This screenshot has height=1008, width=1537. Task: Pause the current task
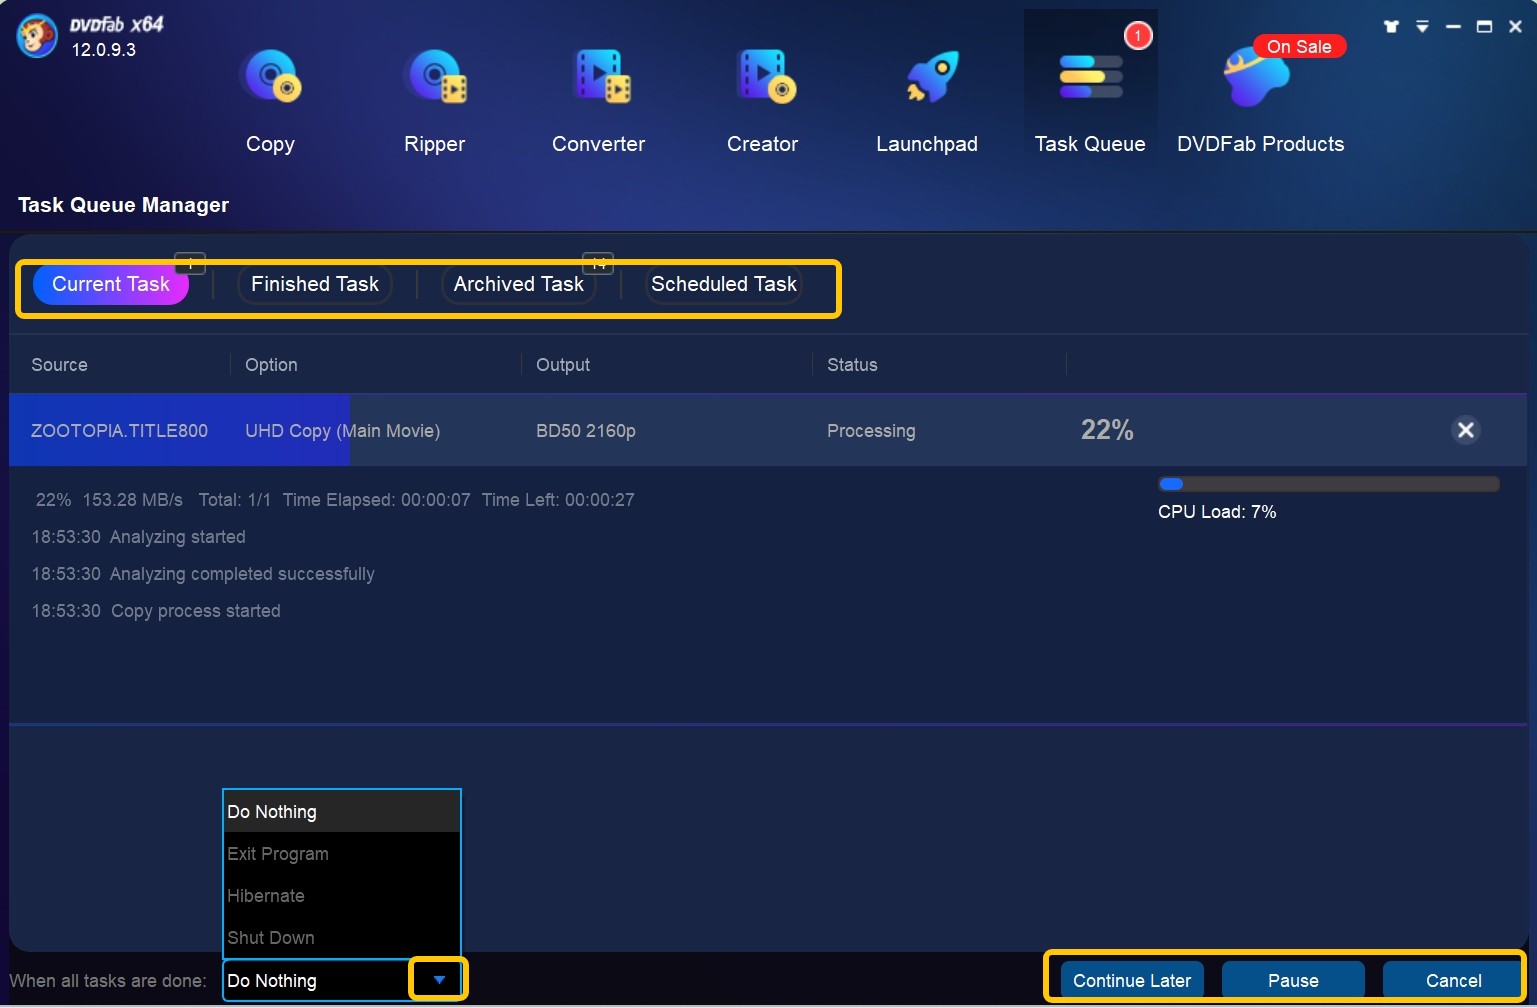[1293, 980]
